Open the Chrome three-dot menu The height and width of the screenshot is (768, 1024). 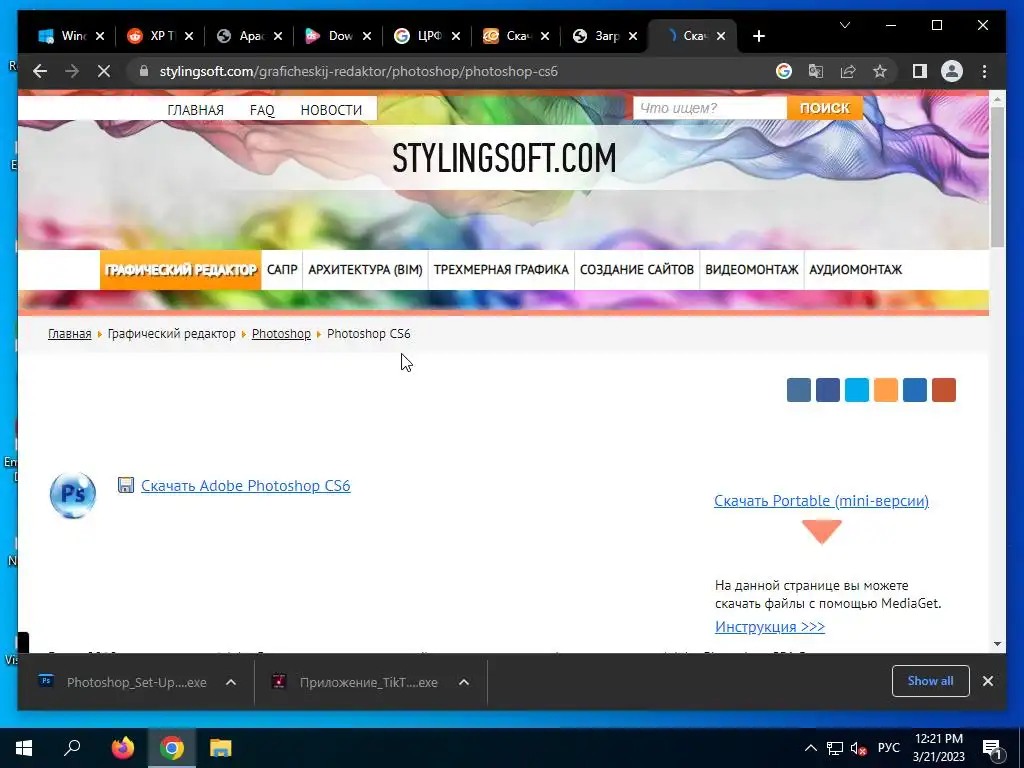tap(984, 71)
